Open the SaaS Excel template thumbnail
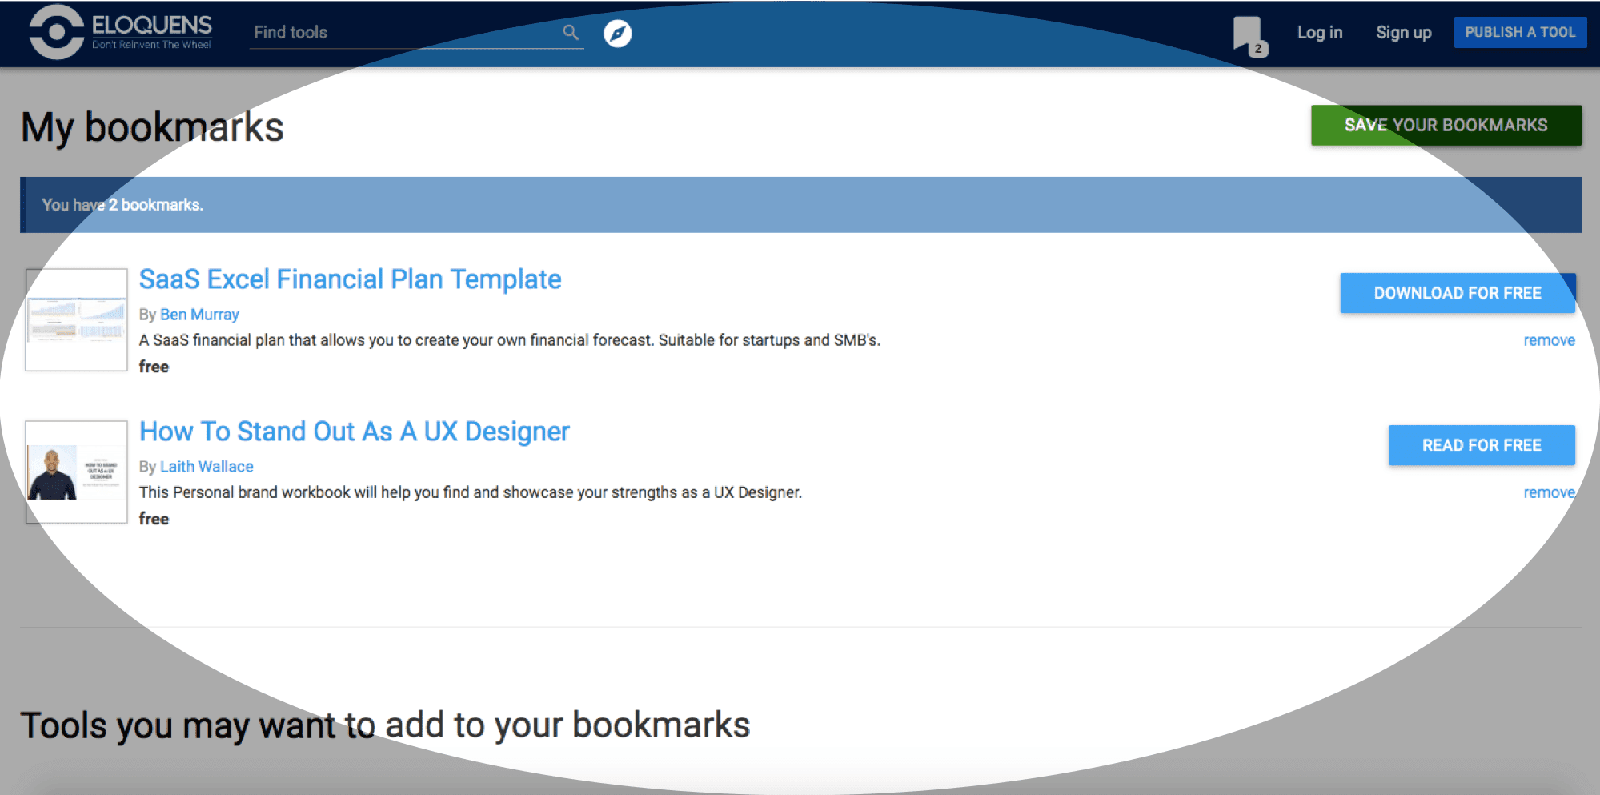The image size is (1600, 795). click(76, 319)
